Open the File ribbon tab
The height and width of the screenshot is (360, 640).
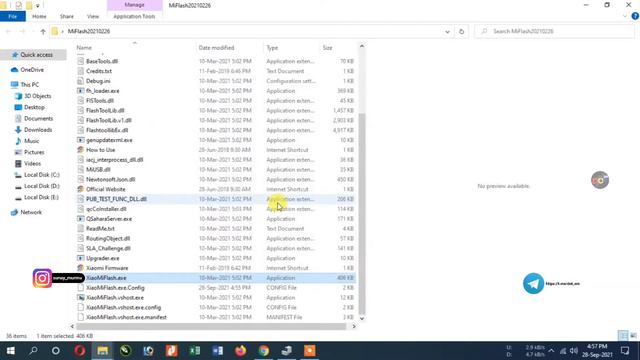tap(13, 16)
